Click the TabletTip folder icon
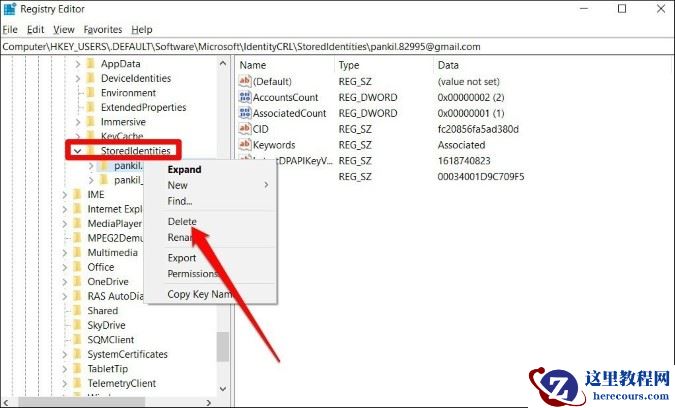 click(77, 369)
